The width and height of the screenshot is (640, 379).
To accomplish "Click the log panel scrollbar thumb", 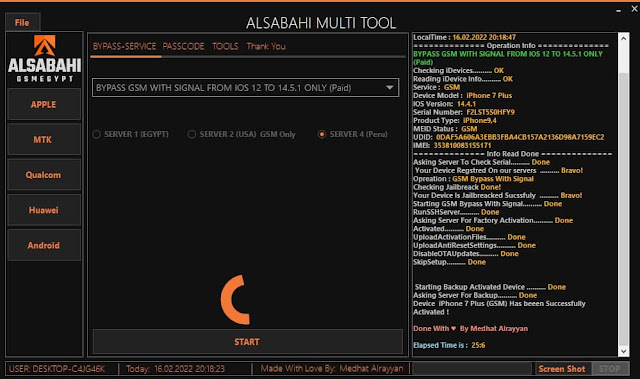I will pyautogui.click(x=624, y=208).
